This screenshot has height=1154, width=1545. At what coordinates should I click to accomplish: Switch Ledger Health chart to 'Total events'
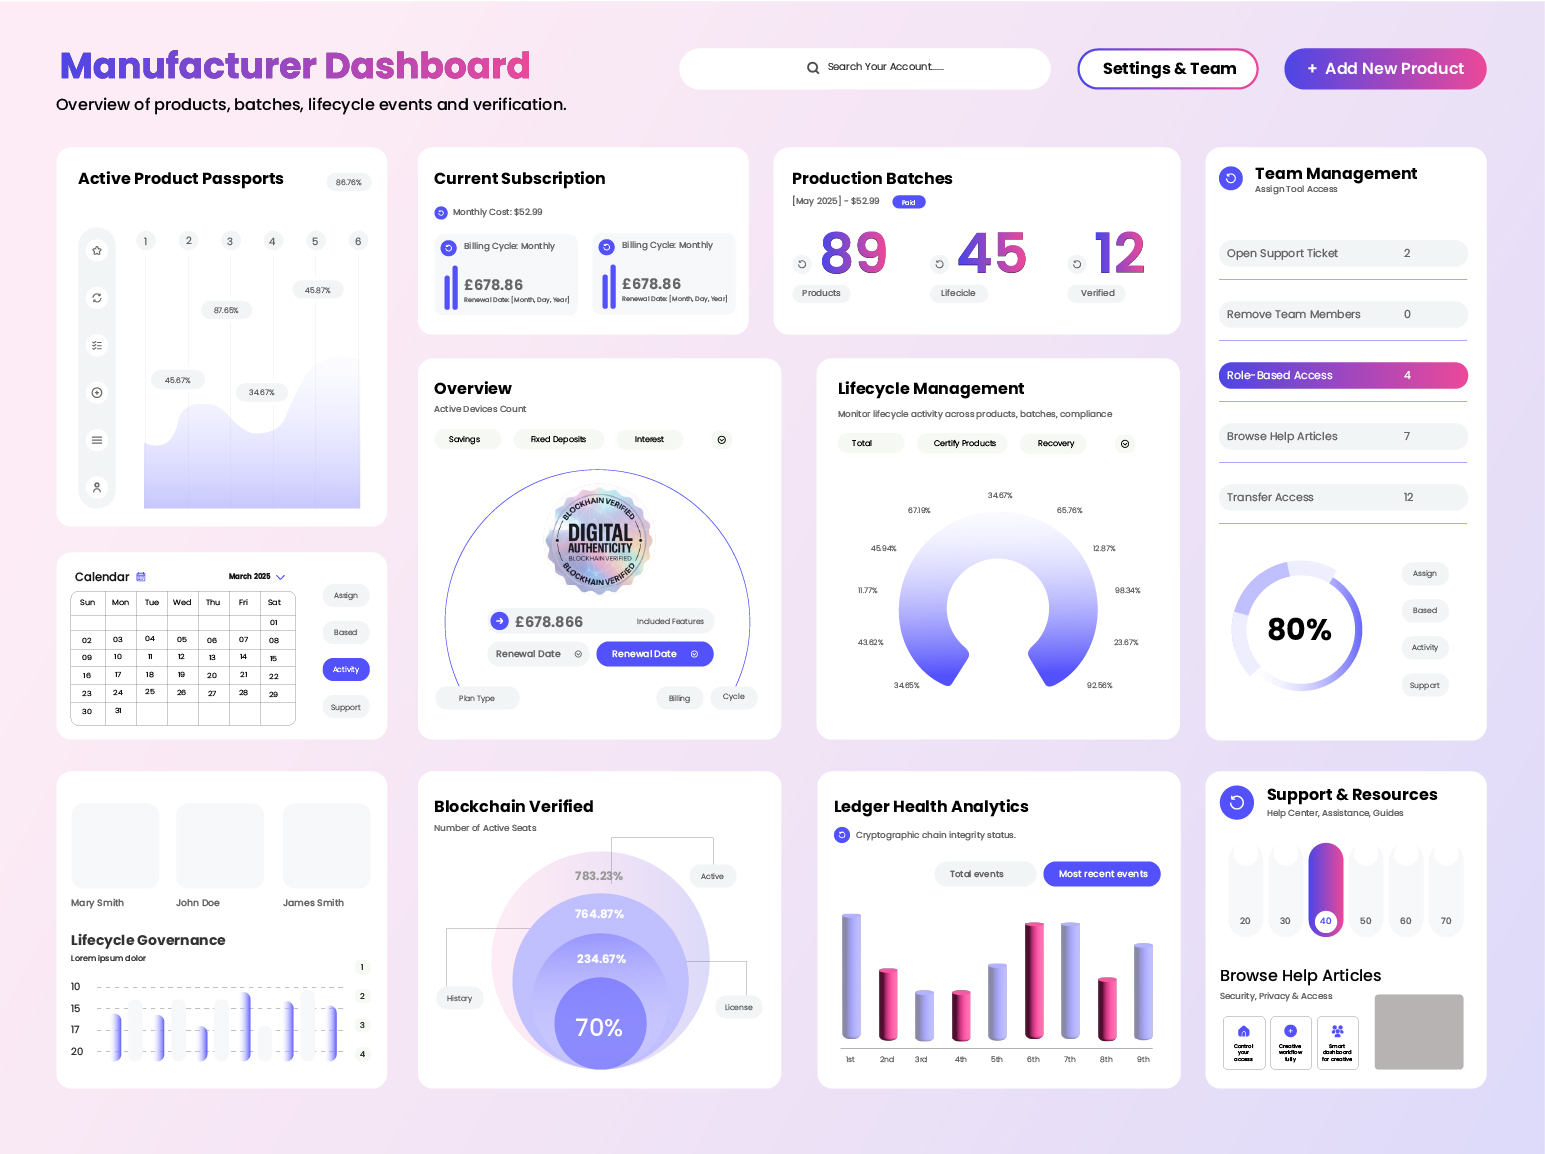pyautogui.click(x=976, y=874)
